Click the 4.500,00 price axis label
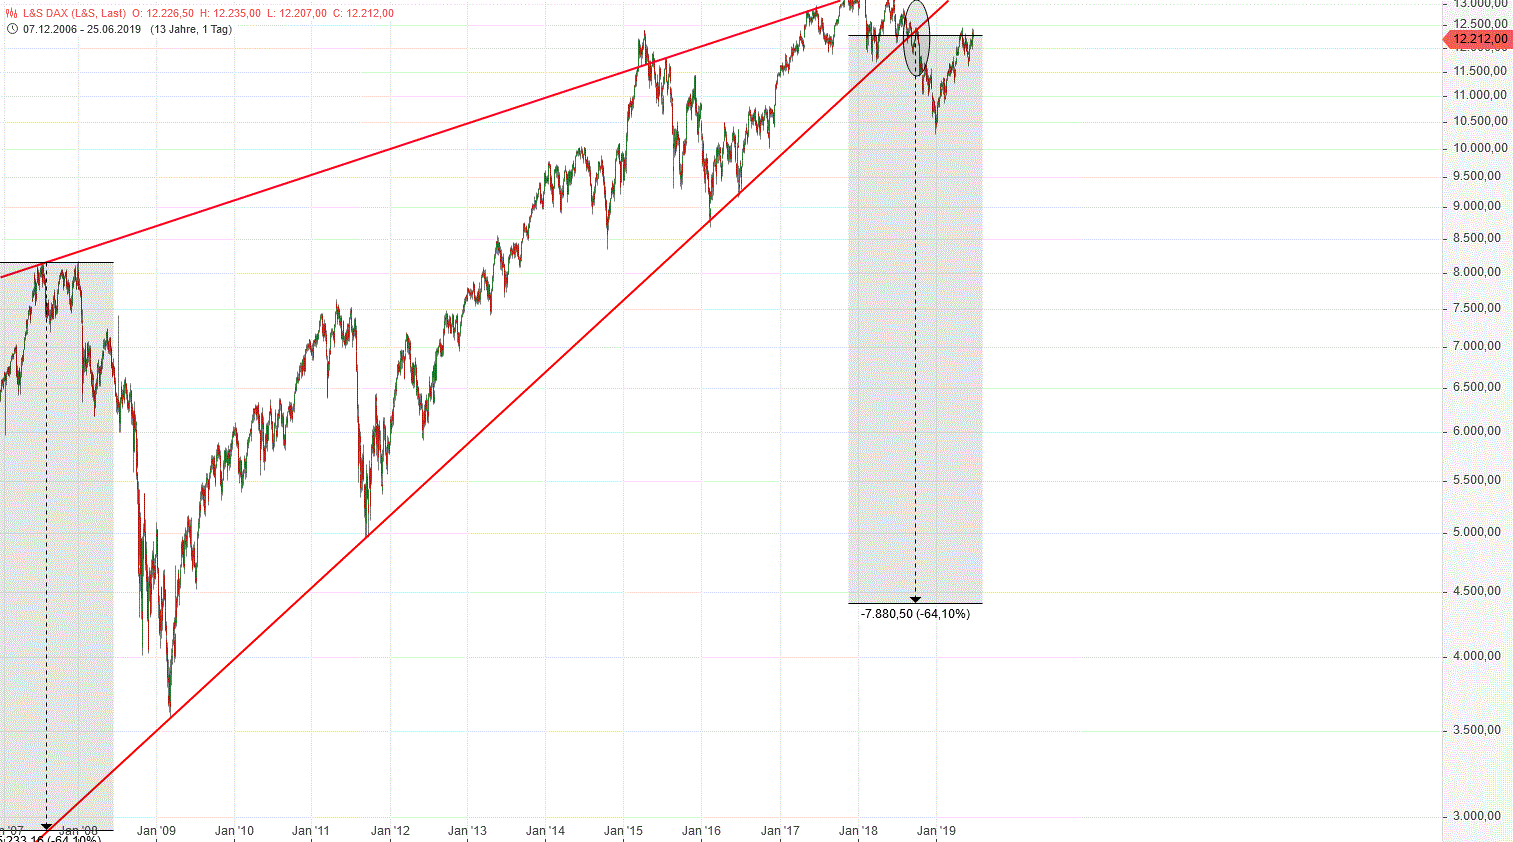Viewport: 1513px width, 842px height. (x=1477, y=591)
